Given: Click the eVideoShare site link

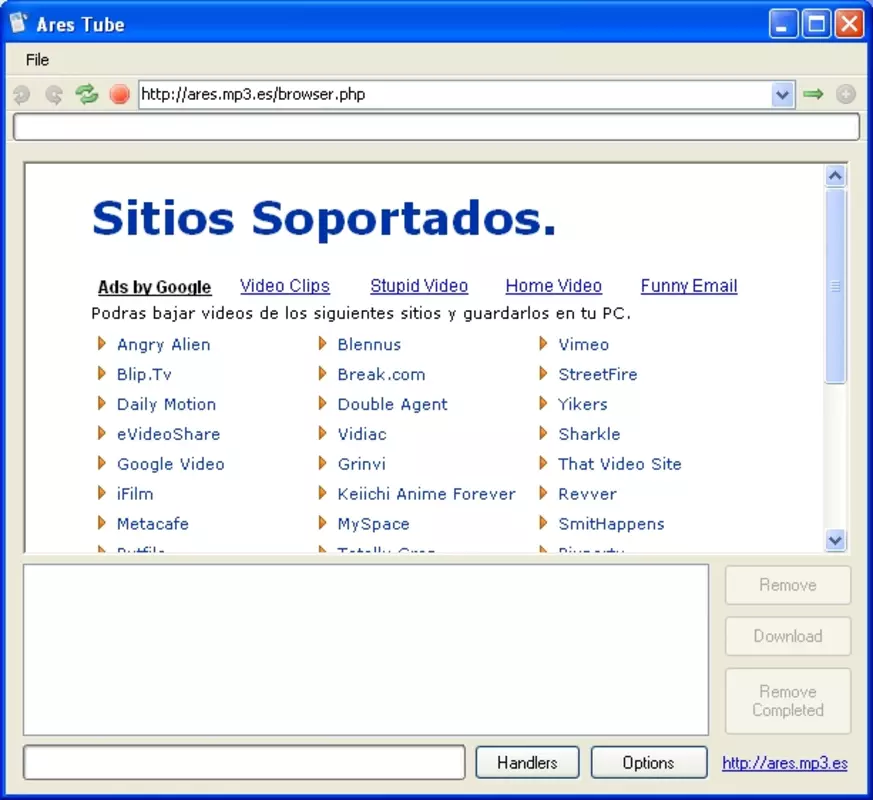Looking at the screenshot, I should (x=169, y=434).
